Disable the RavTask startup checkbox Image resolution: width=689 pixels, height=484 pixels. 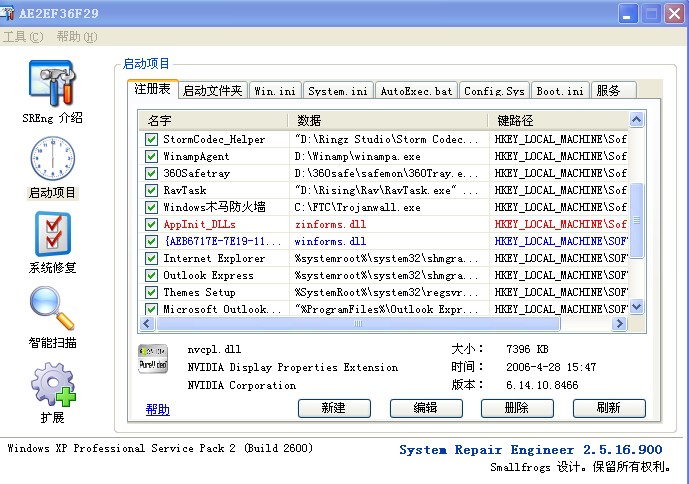pyautogui.click(x=151, y=191)
